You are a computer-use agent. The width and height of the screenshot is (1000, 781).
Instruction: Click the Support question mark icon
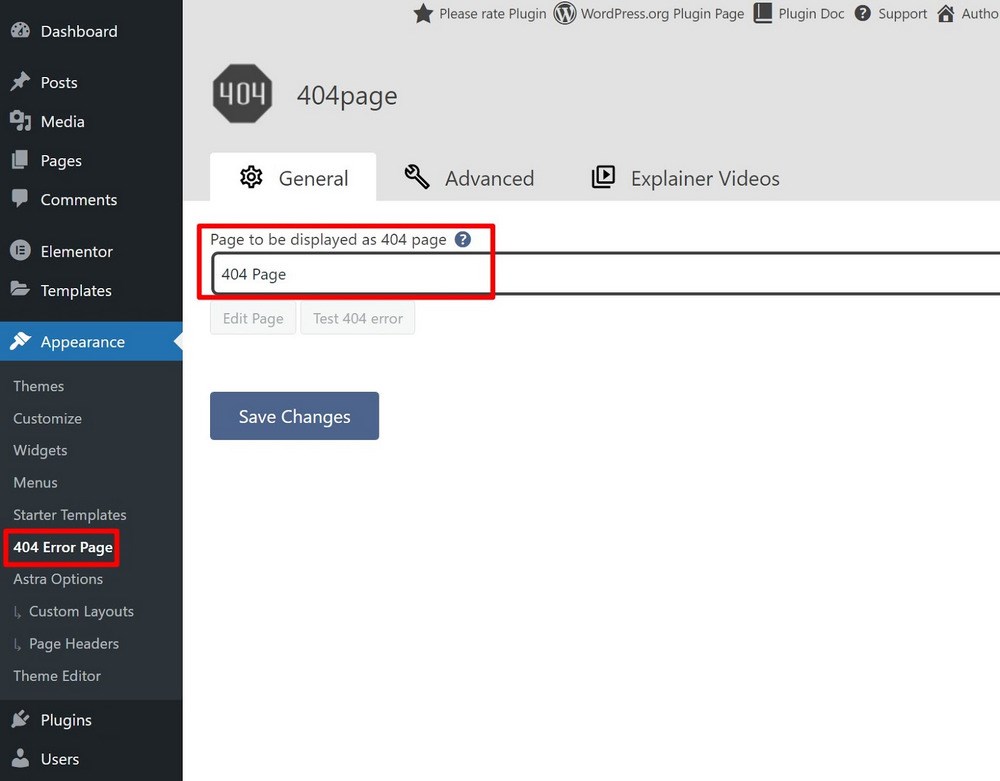coord(862,13)
